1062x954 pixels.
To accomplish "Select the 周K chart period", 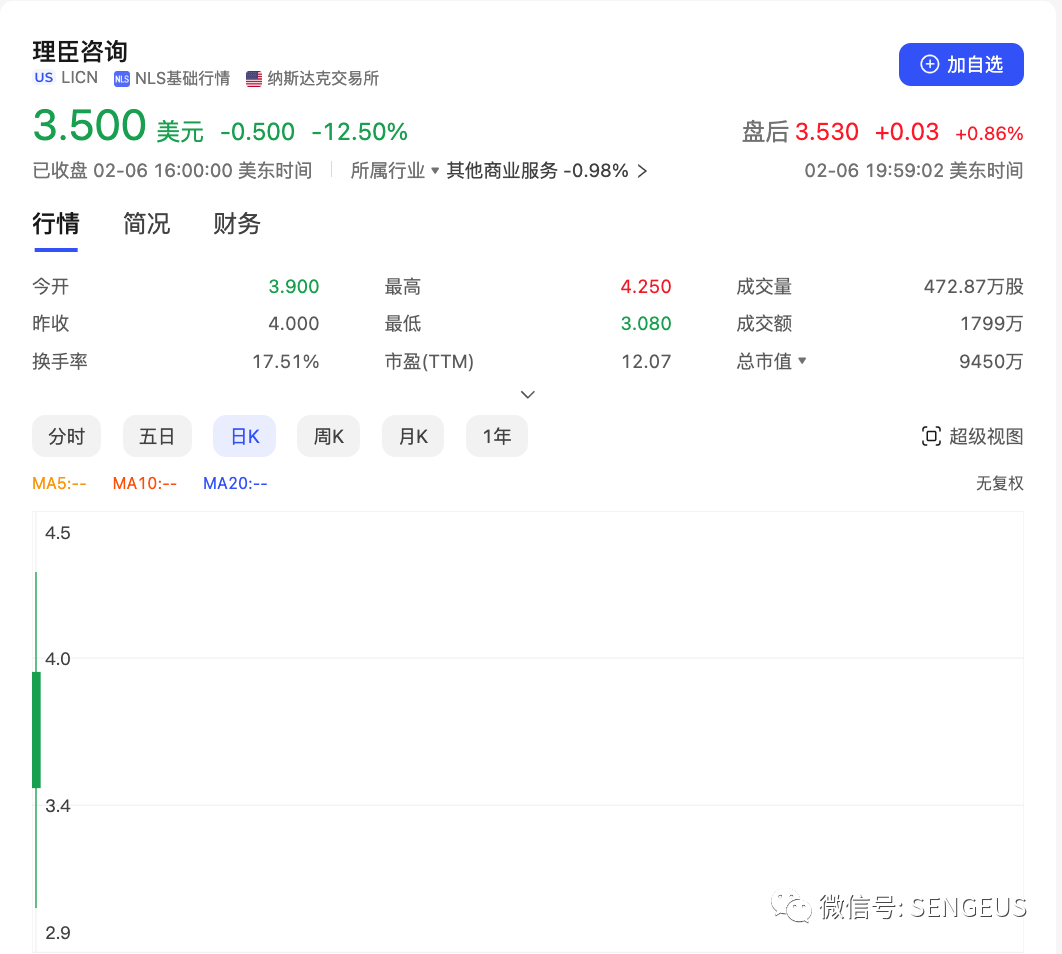I will coord(328,436).
